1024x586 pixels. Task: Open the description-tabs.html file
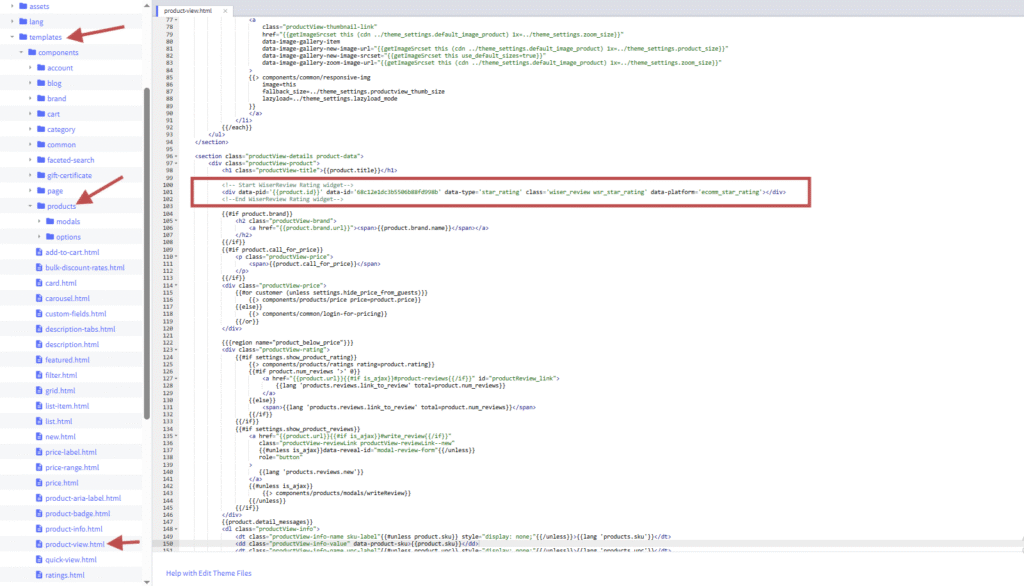point(80,329)
